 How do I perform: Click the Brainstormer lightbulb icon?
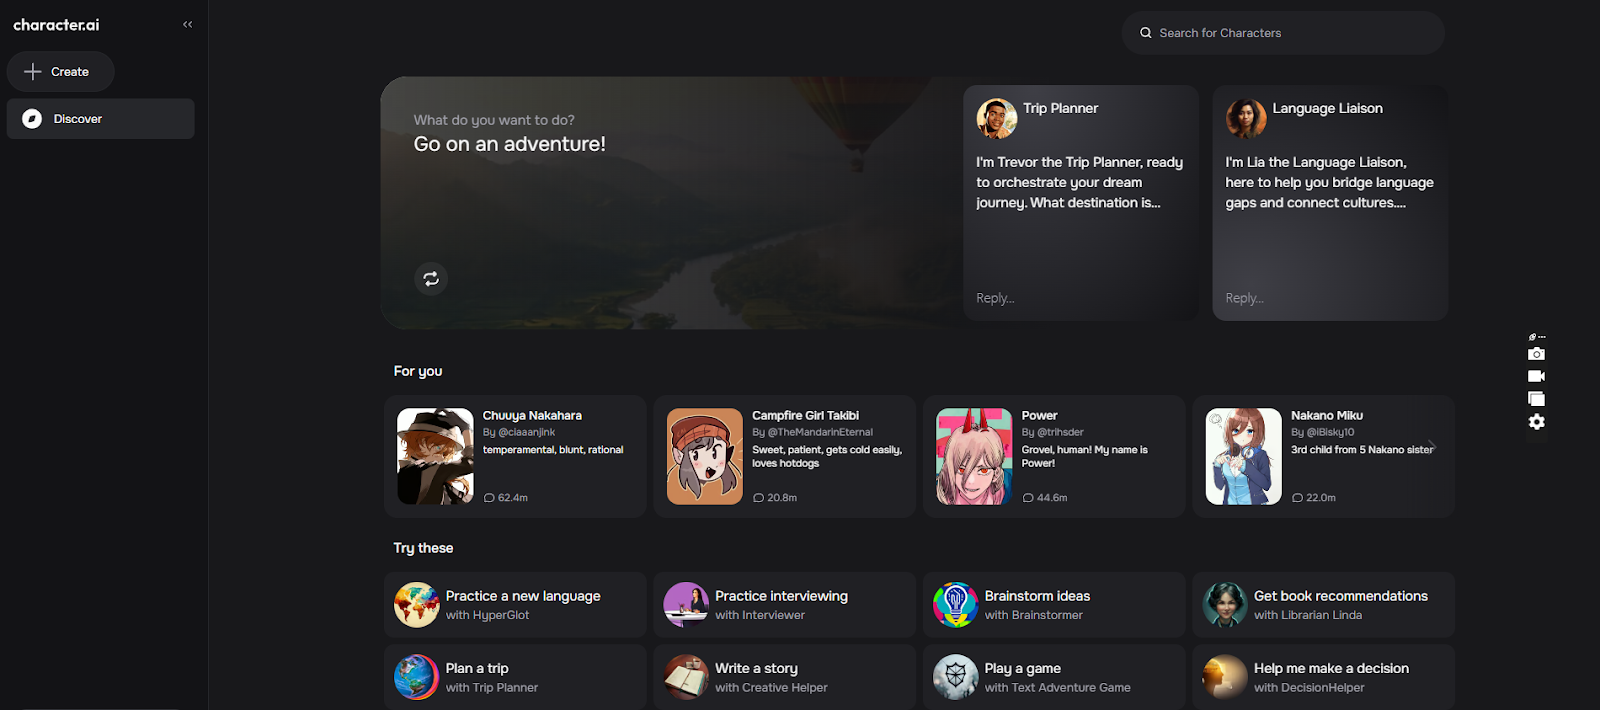point(956,605)
